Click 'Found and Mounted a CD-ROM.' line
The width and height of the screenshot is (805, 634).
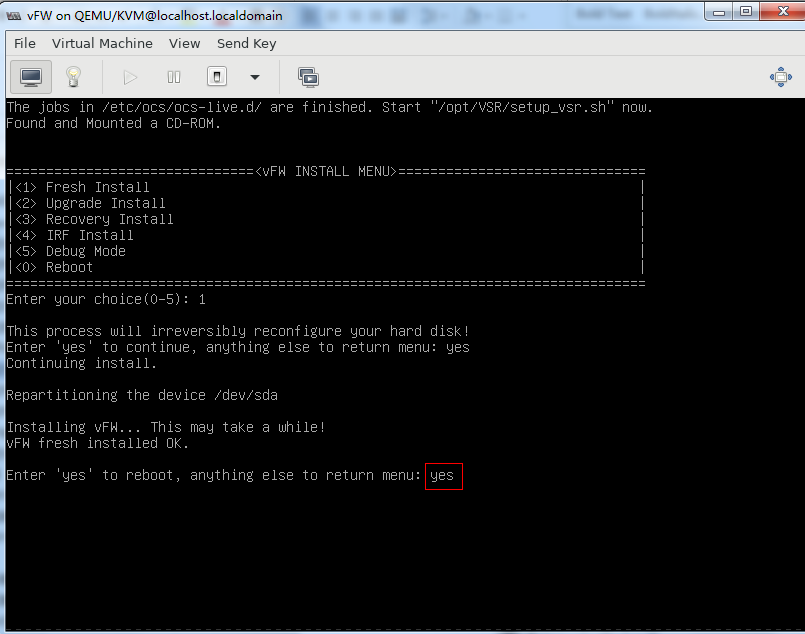pos(113,123)
